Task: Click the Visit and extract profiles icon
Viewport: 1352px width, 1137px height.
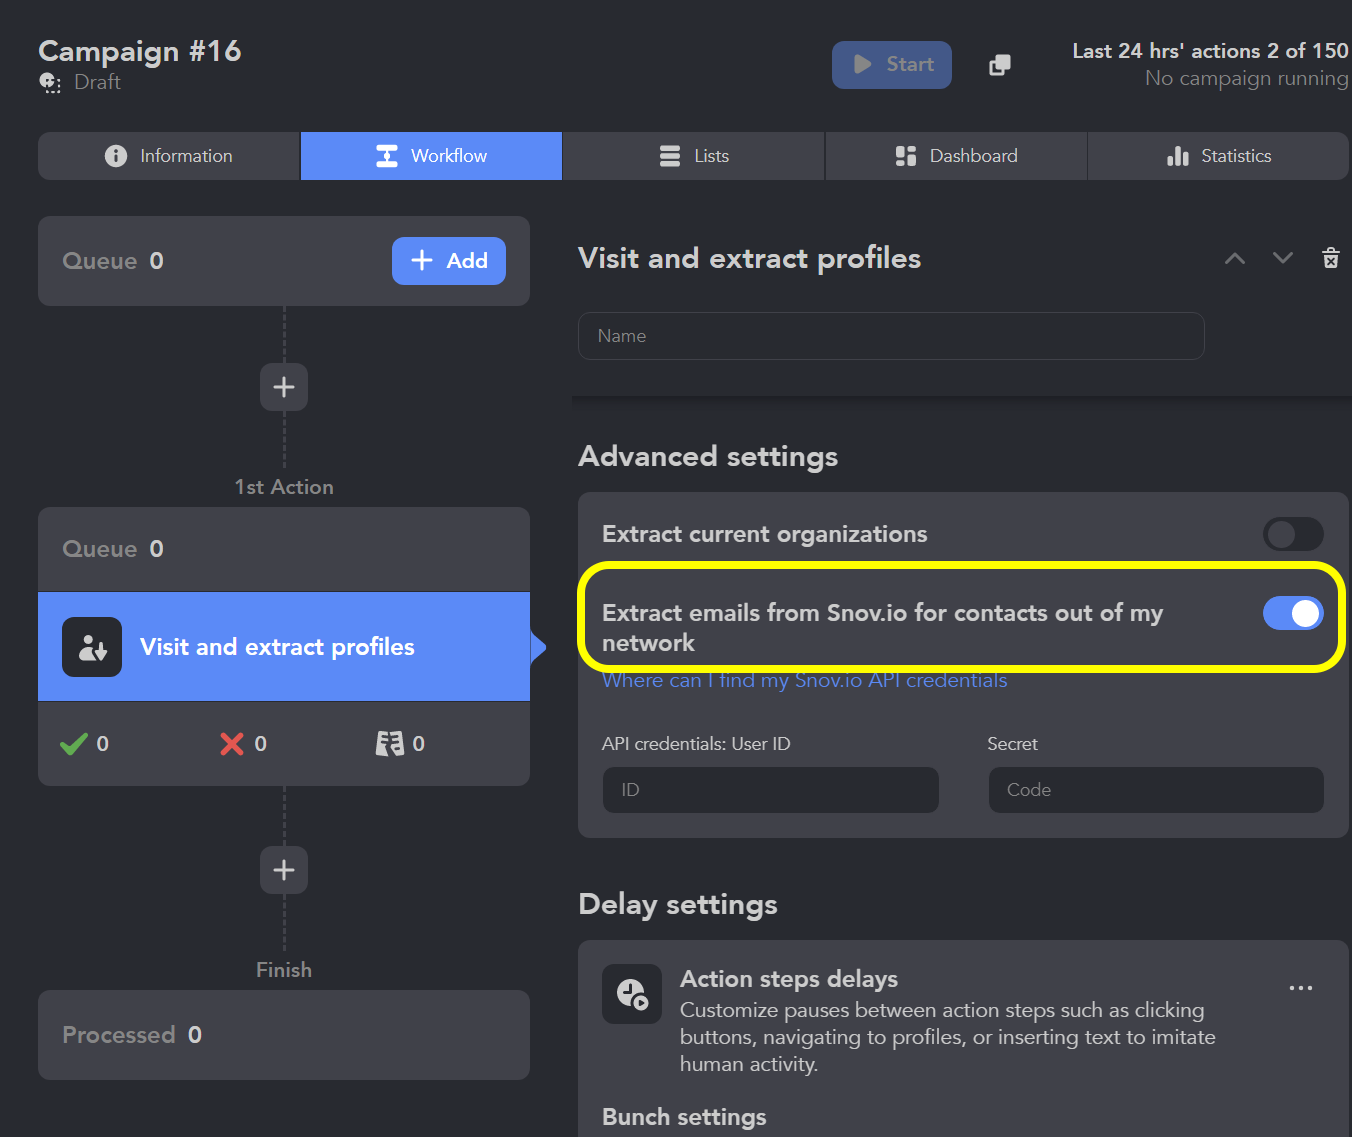Action: coord(92,647)
